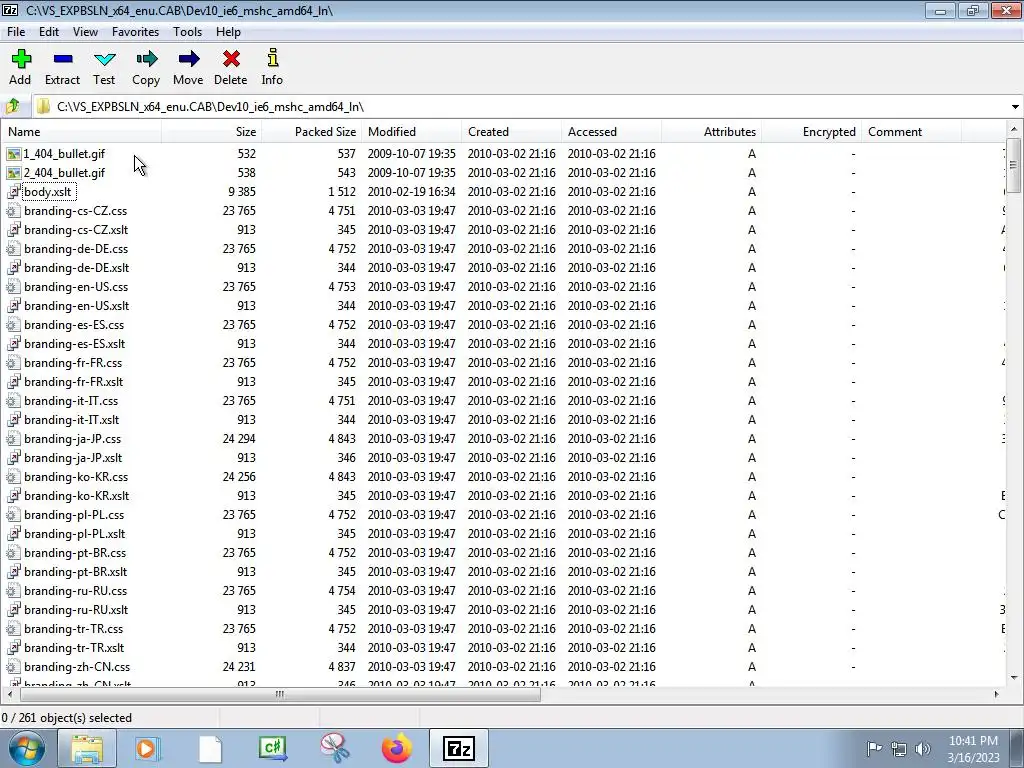The image size is (1024, 768).
Task: Go up one folder level icon
Action: 13,106
